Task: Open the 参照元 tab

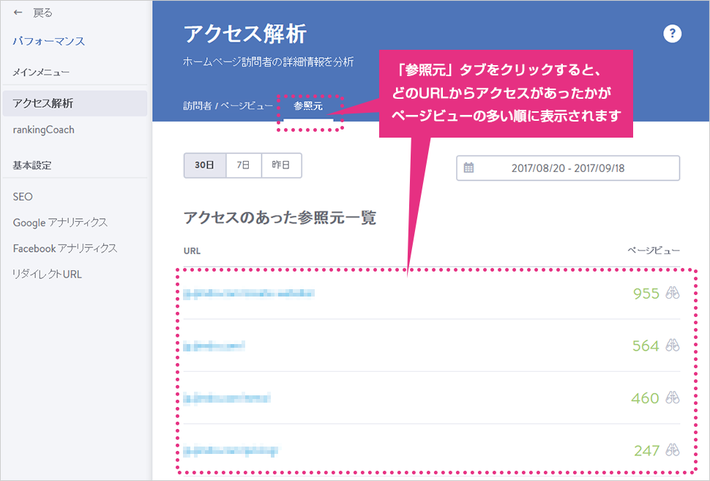Action: point(308,106)
